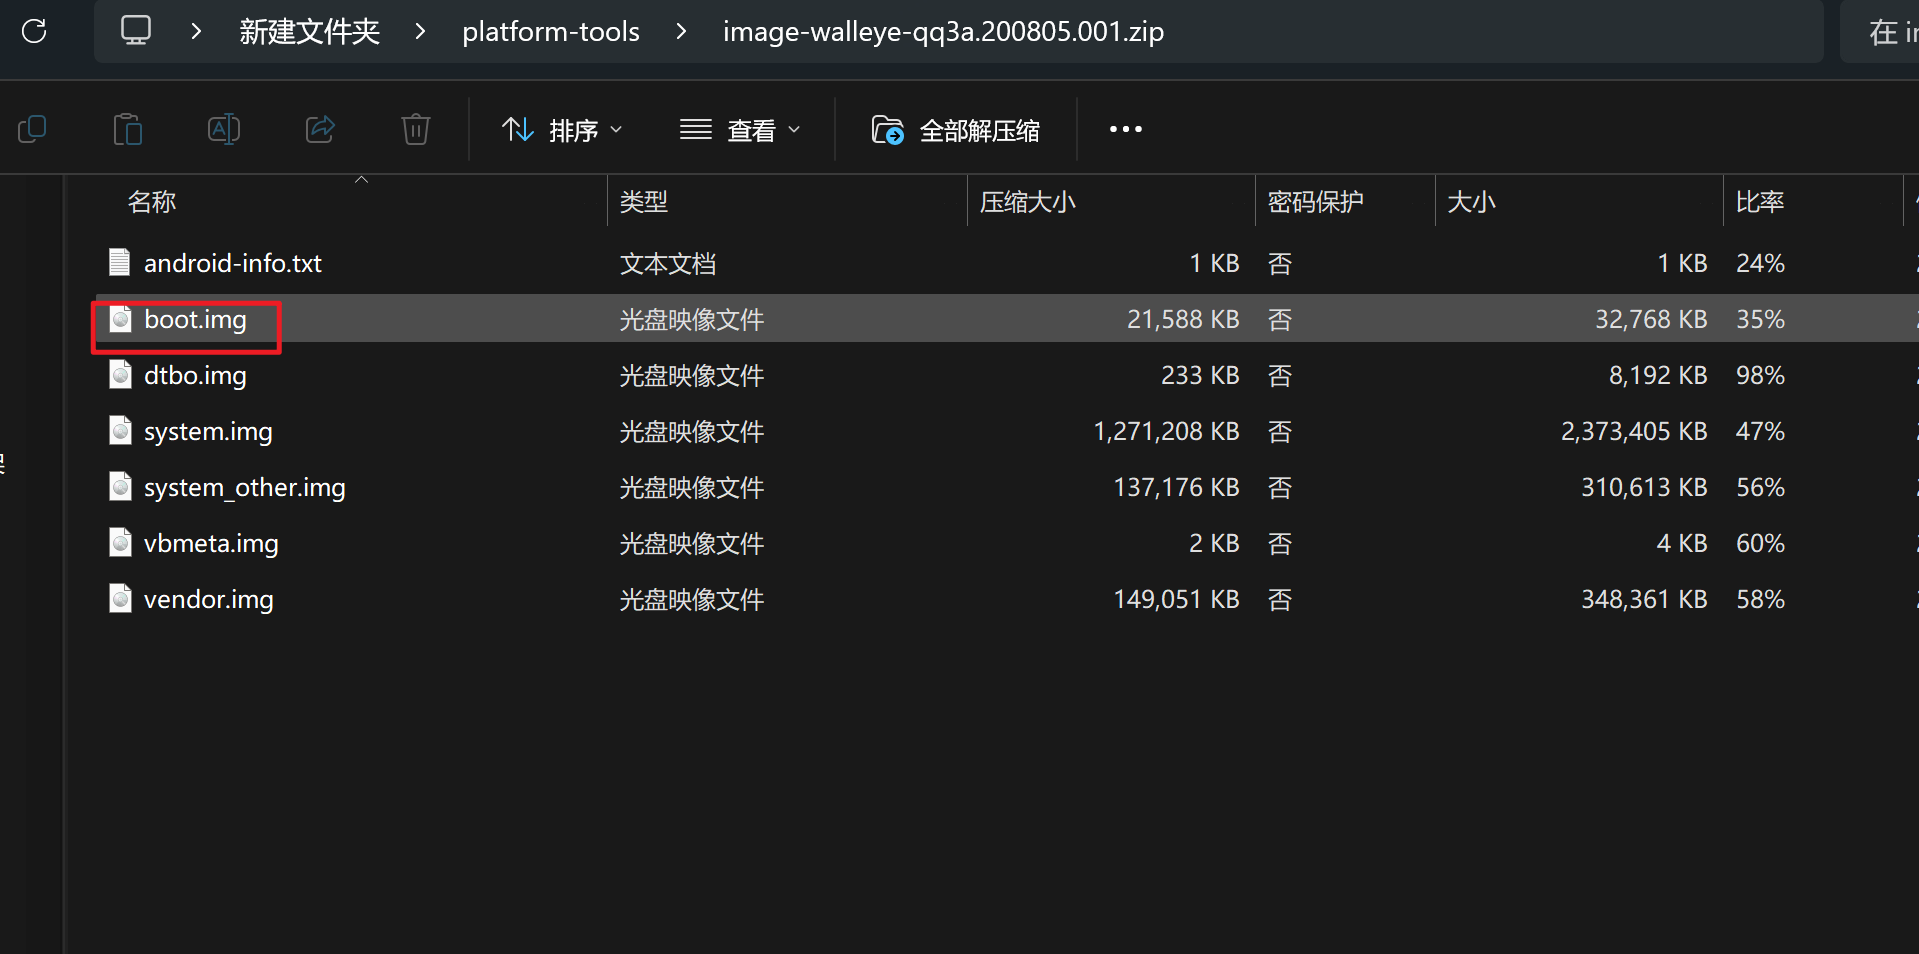1919x954 pixels.
Task: Sort by 大小 column header
Action: pos(1472,201)
